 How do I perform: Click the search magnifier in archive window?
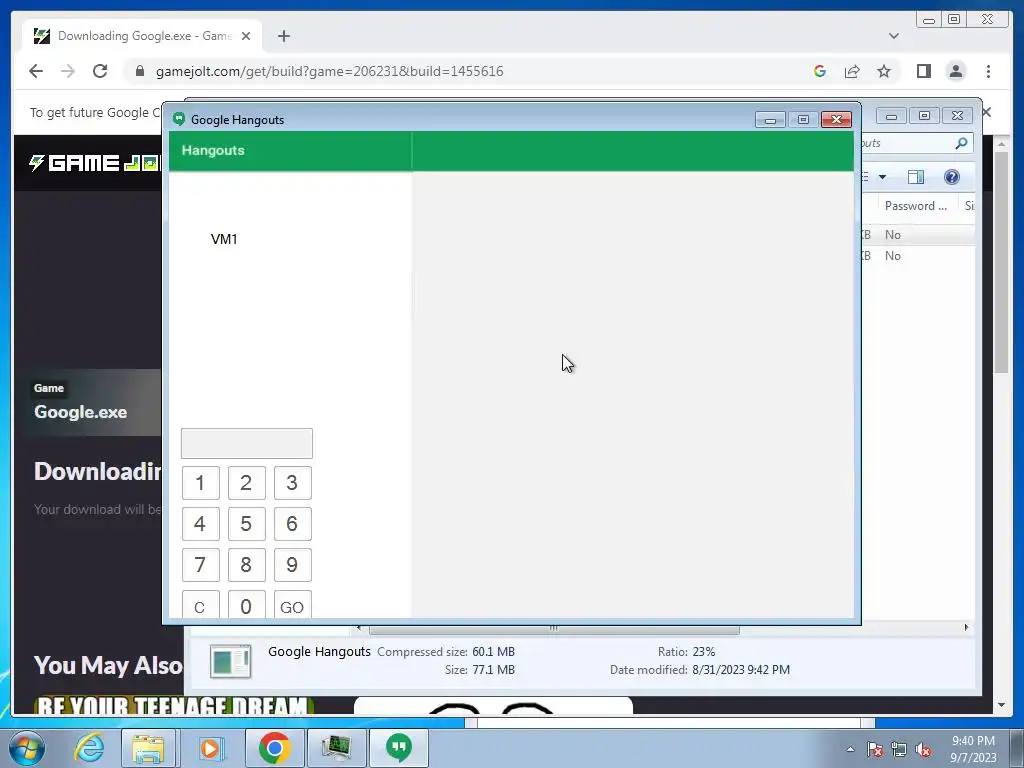point(961,143)
